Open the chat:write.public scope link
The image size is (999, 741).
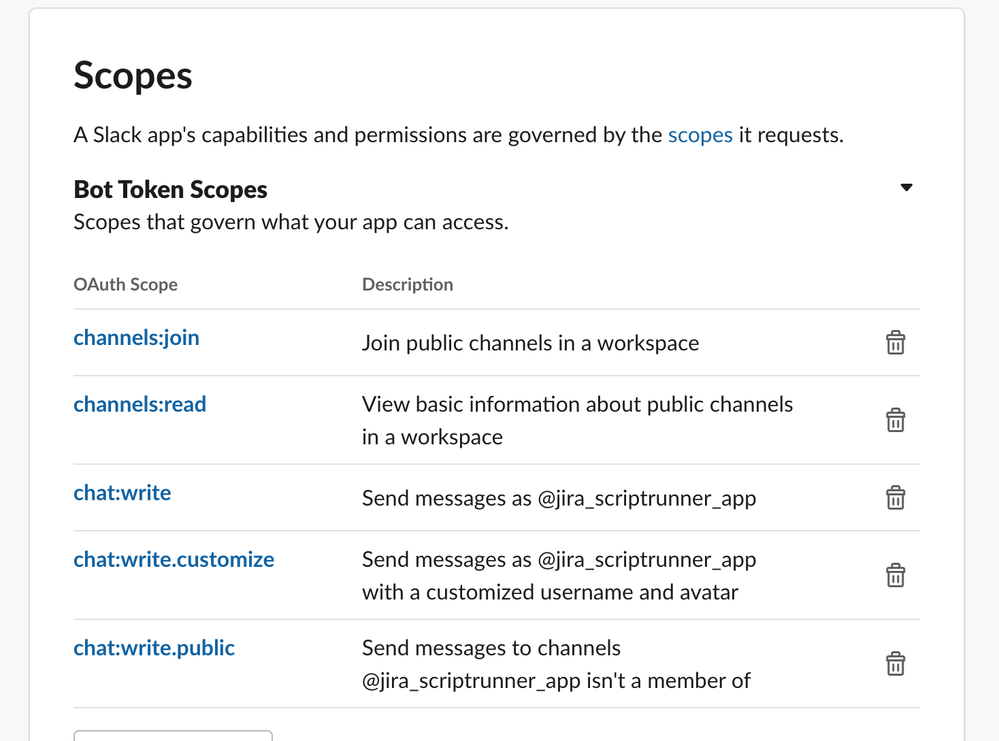154,648
